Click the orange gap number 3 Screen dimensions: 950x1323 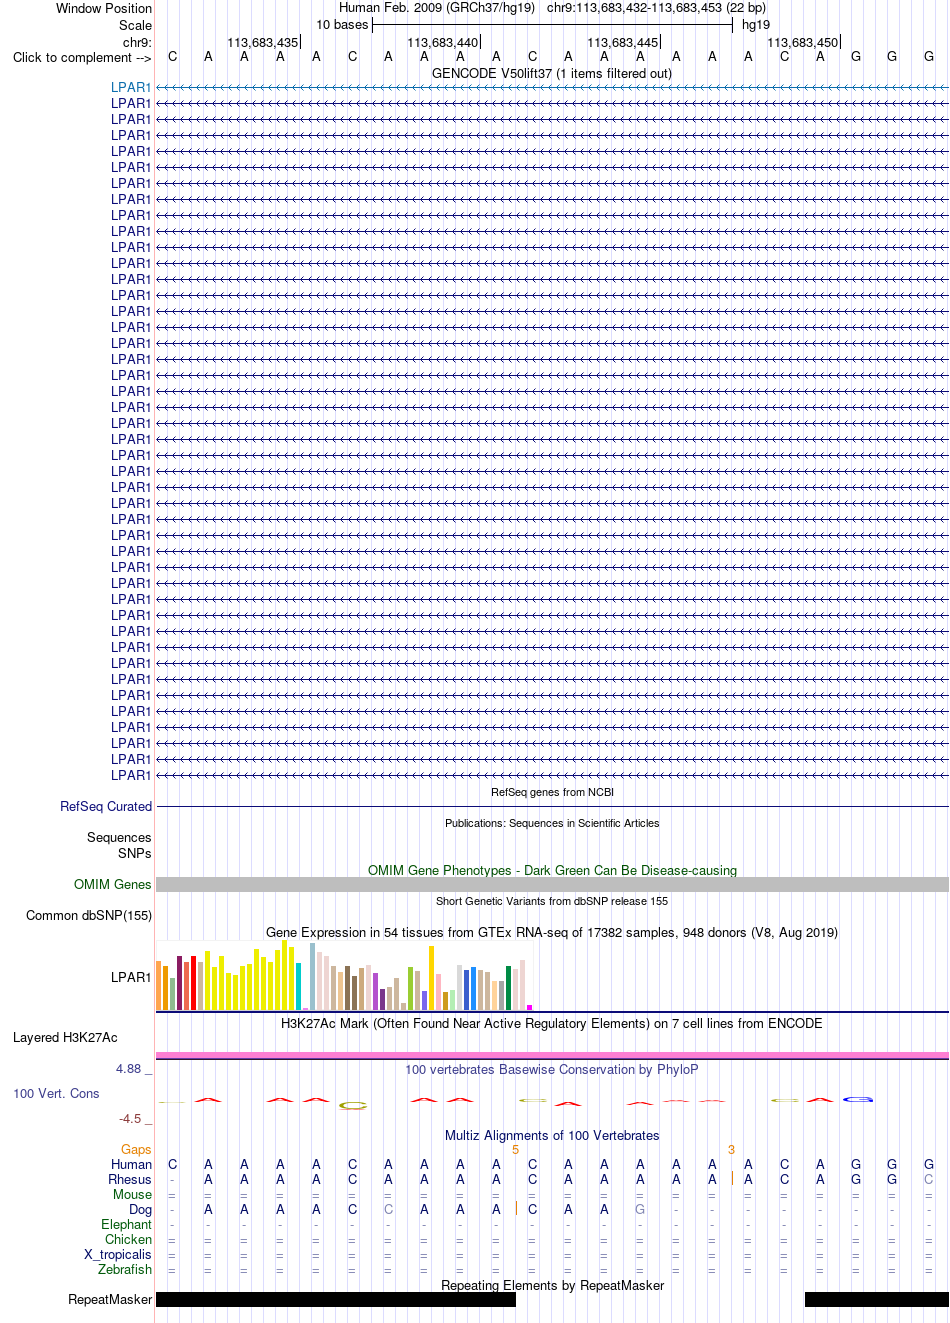coord(732,1149)
